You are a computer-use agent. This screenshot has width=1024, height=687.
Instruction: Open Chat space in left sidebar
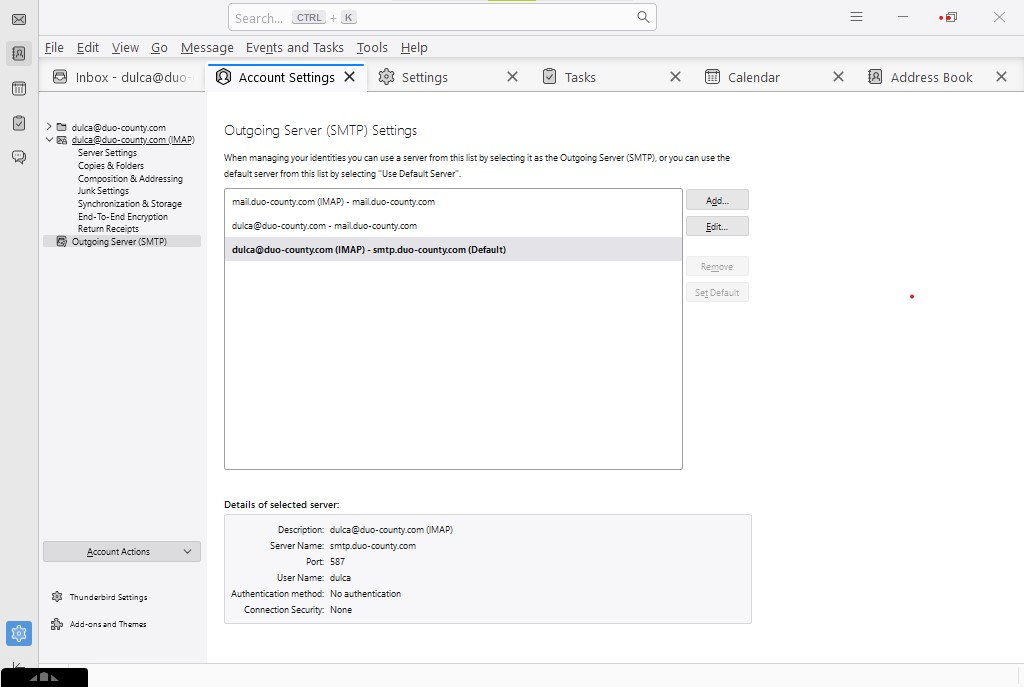18,157
